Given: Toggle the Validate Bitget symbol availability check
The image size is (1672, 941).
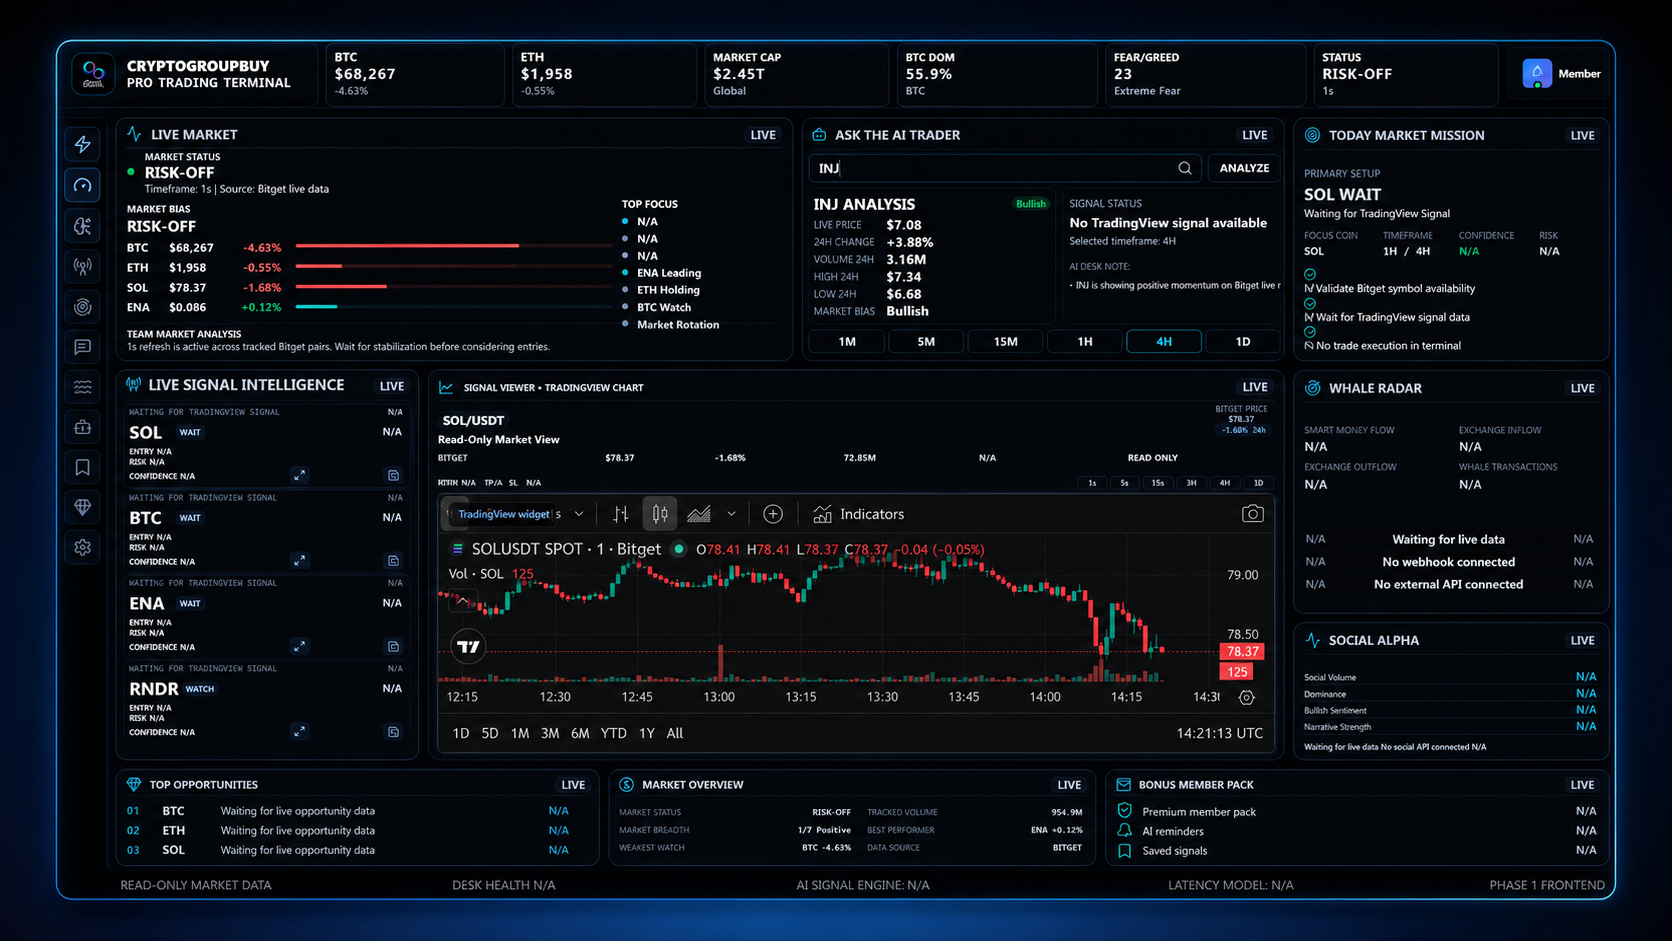Looking at the screenshot, I should click(x=1310, y=274).
